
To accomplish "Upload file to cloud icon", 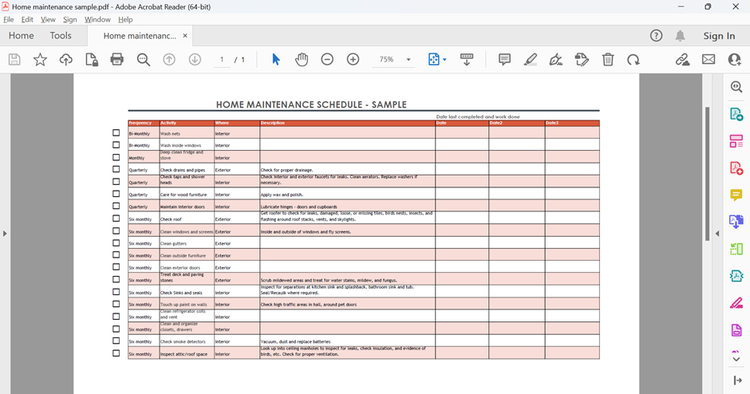I will coord(66,59).
